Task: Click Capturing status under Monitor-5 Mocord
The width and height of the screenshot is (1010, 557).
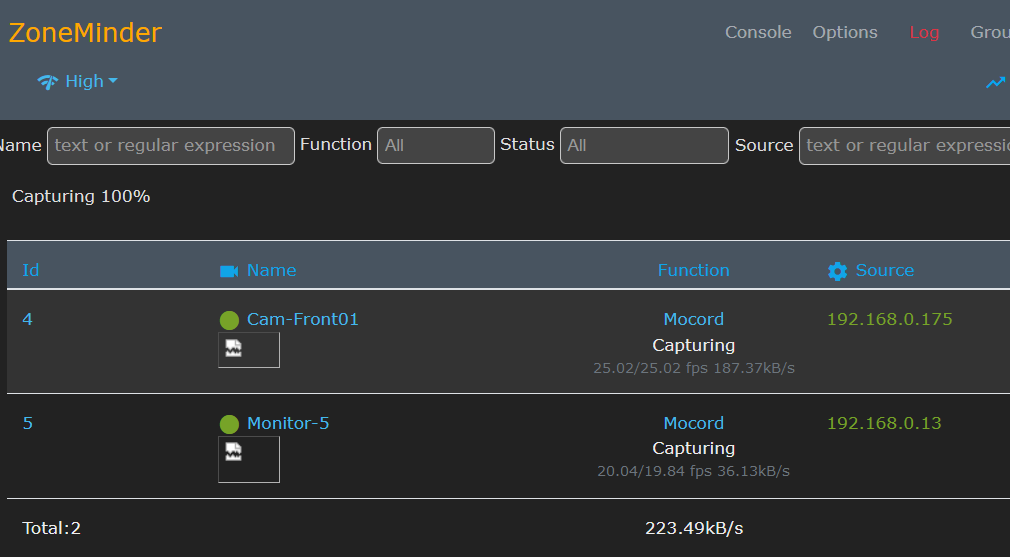Action: coord(694,449)
